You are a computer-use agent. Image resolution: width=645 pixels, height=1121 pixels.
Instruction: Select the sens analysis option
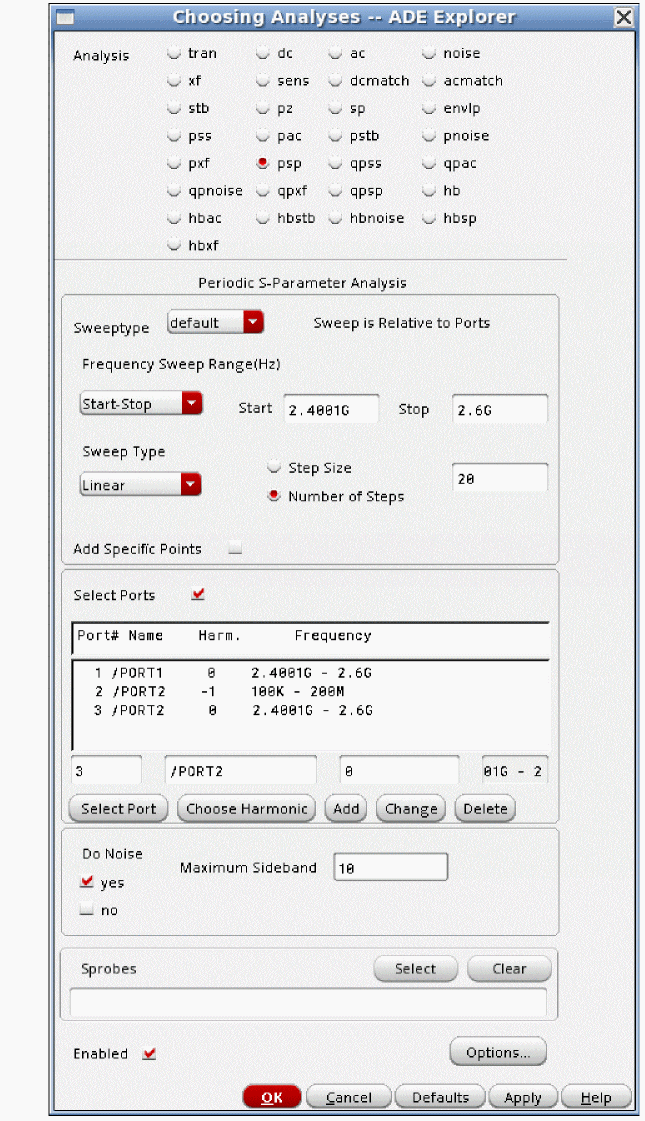(x=263, y=81)
